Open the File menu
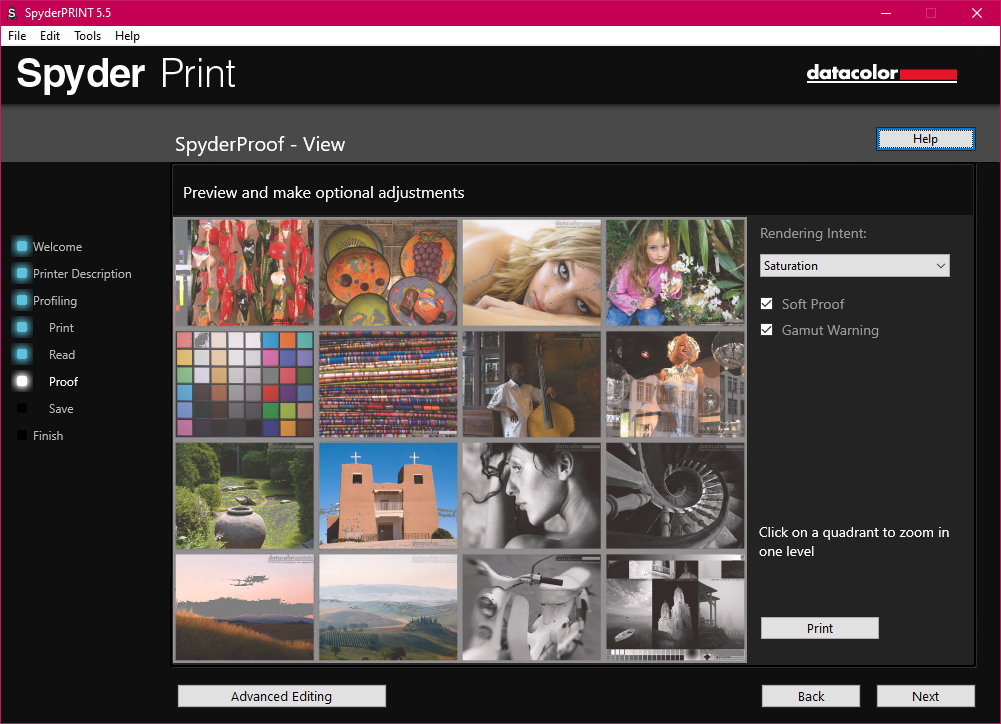1001x724 pixels. [x=17, y=36]
